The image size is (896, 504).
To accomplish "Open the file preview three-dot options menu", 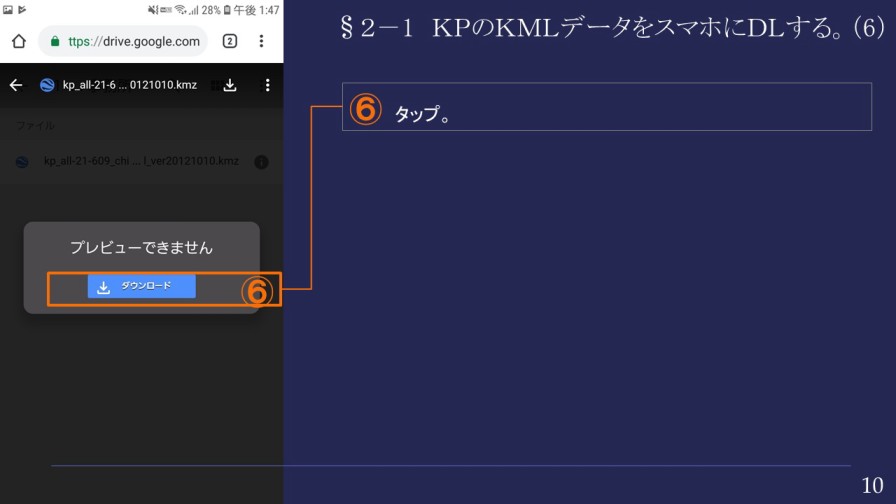I will click(267, 86).
